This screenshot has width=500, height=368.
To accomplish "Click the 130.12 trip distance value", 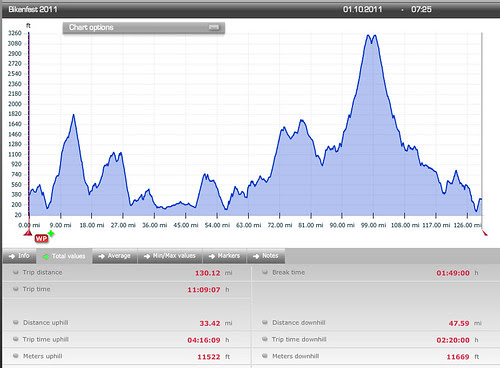I will tap(207, 273).
